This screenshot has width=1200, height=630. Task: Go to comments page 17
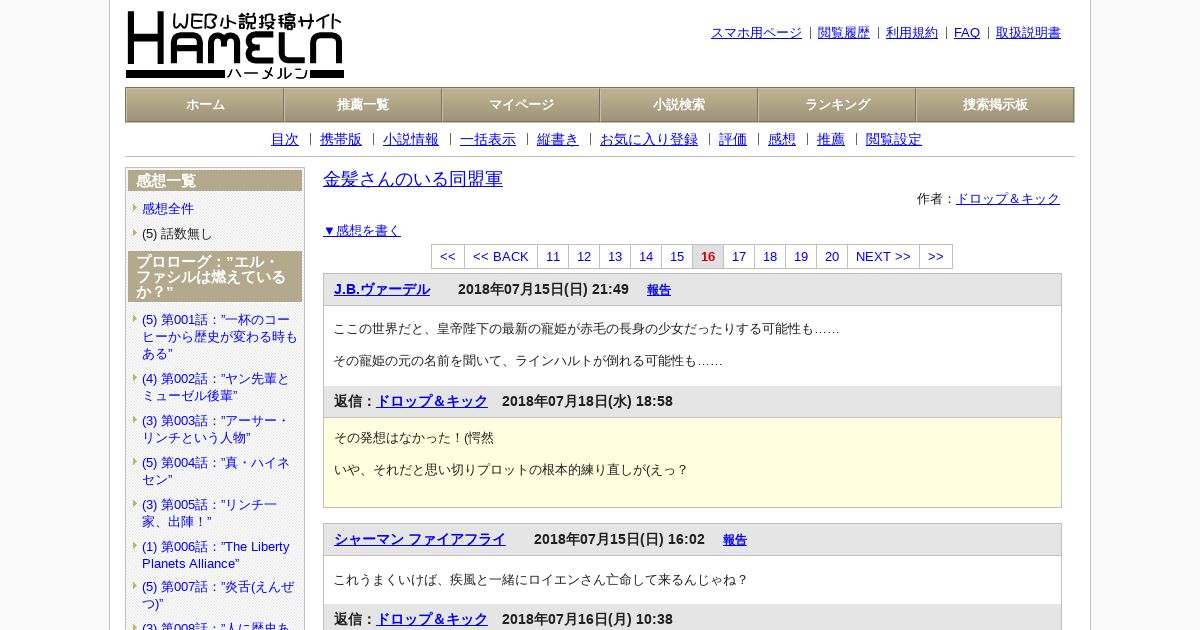(x=739, y=257)
